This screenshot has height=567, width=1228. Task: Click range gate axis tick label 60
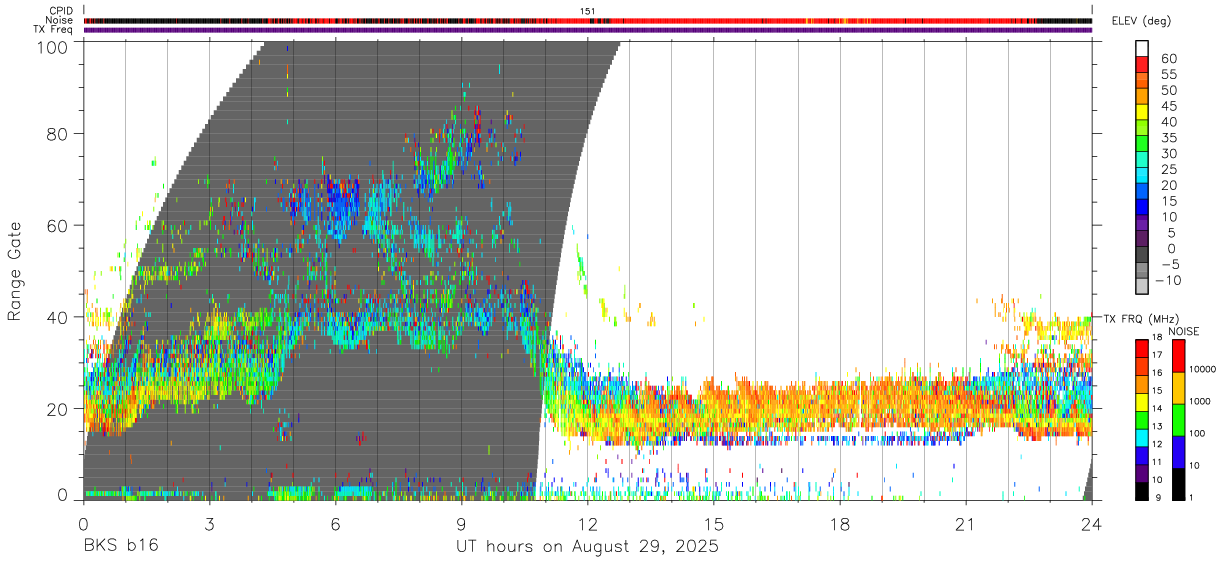(58, 225)
